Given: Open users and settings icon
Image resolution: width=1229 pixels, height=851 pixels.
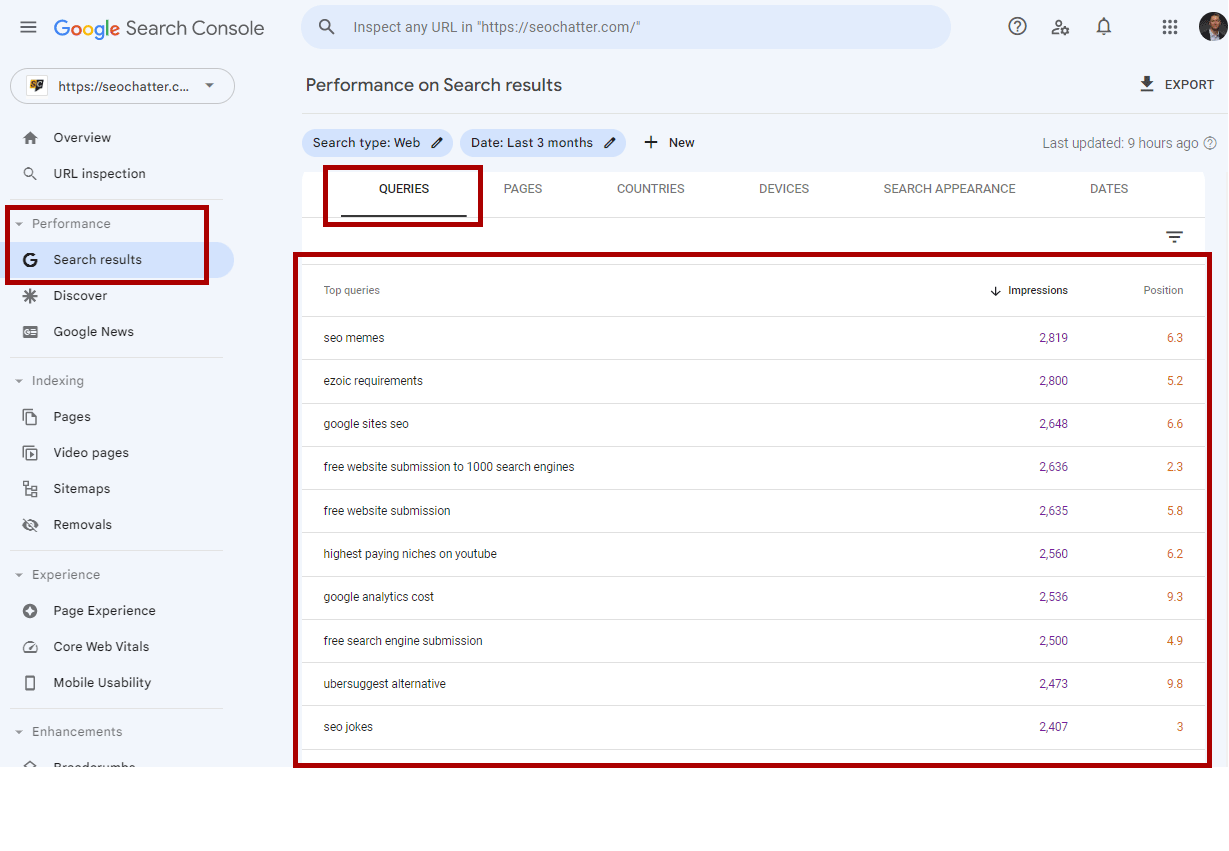Looking at the screenshot, I should tap(1060, 27).
